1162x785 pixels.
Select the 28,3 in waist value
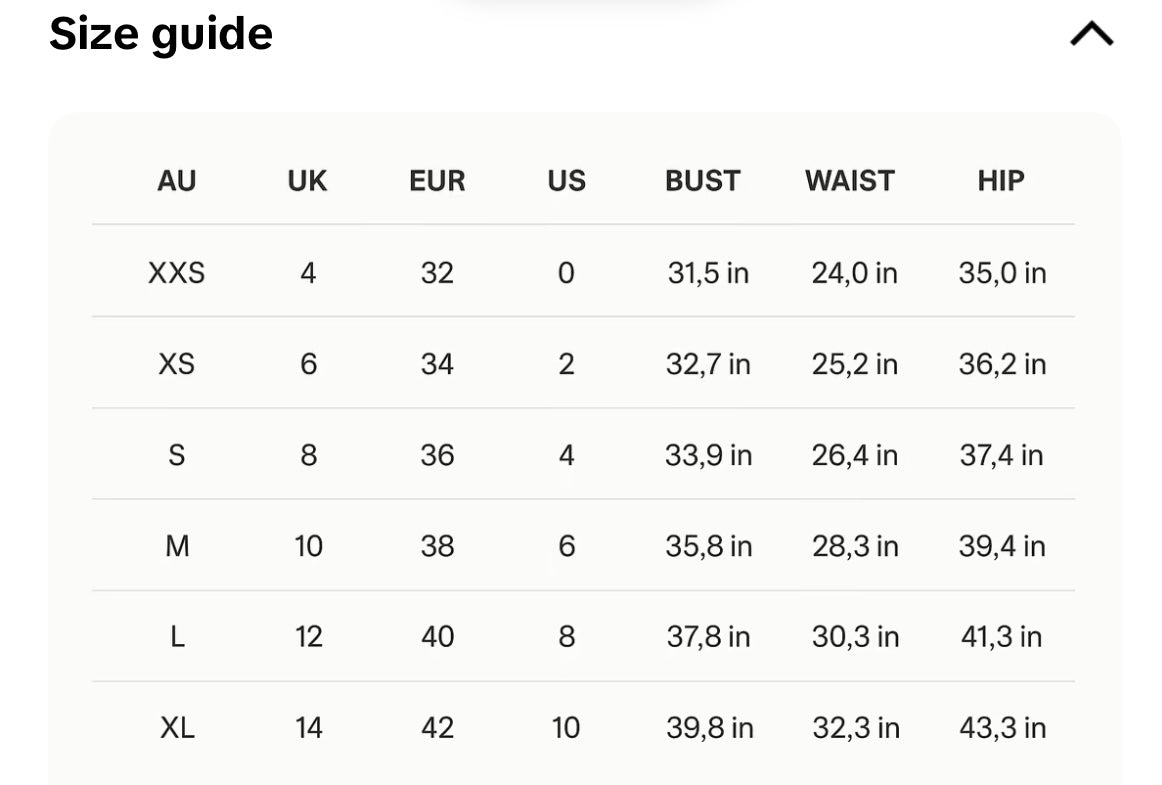(x=855, y=546)
